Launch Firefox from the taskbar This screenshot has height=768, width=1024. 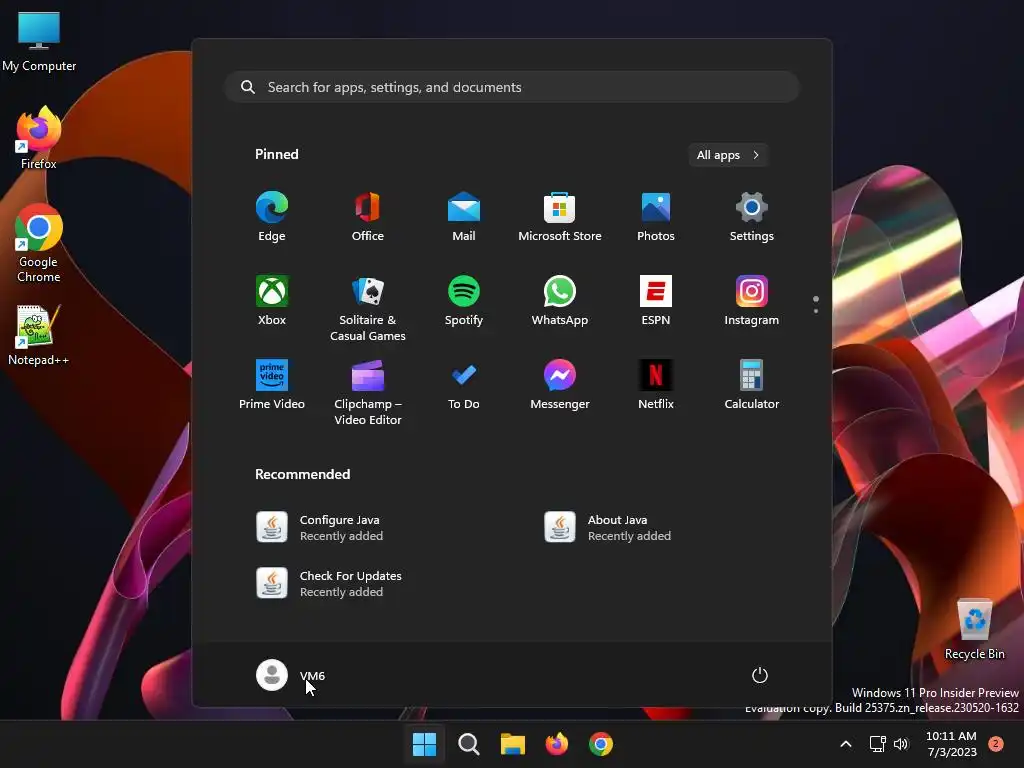pyautogui.click(x=556, y=744)
